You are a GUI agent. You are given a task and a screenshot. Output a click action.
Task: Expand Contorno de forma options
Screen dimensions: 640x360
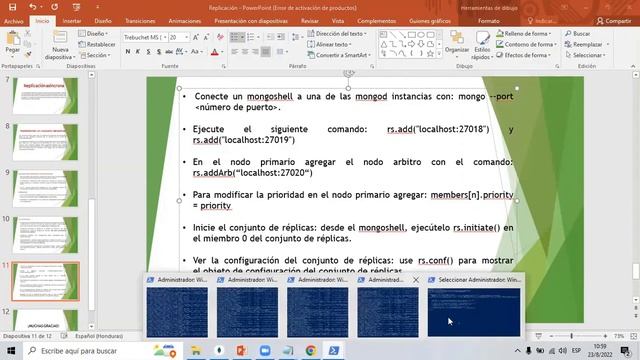(x=527, y=44)
